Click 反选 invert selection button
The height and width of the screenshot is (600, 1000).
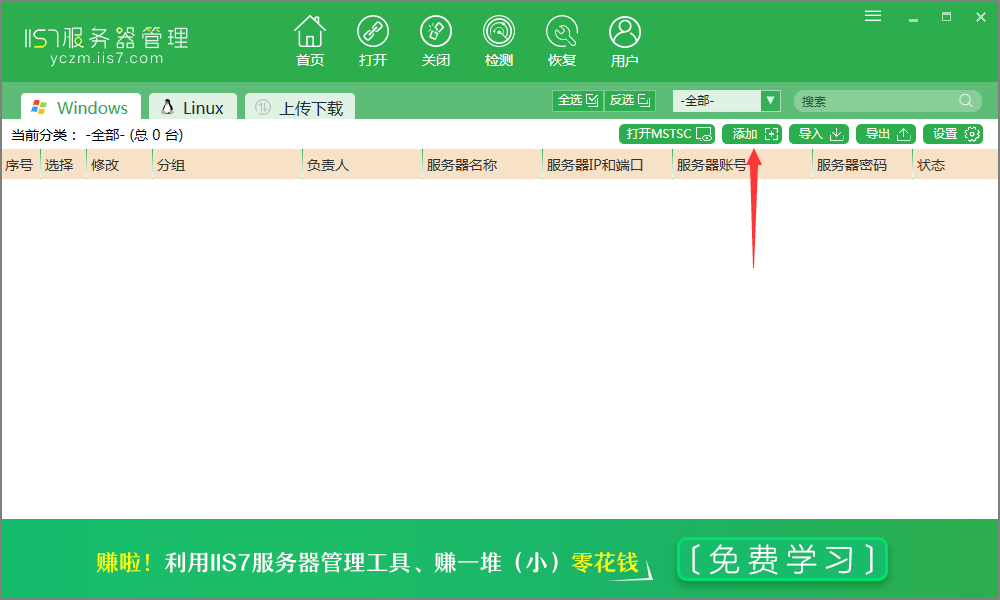pos(629,100)
